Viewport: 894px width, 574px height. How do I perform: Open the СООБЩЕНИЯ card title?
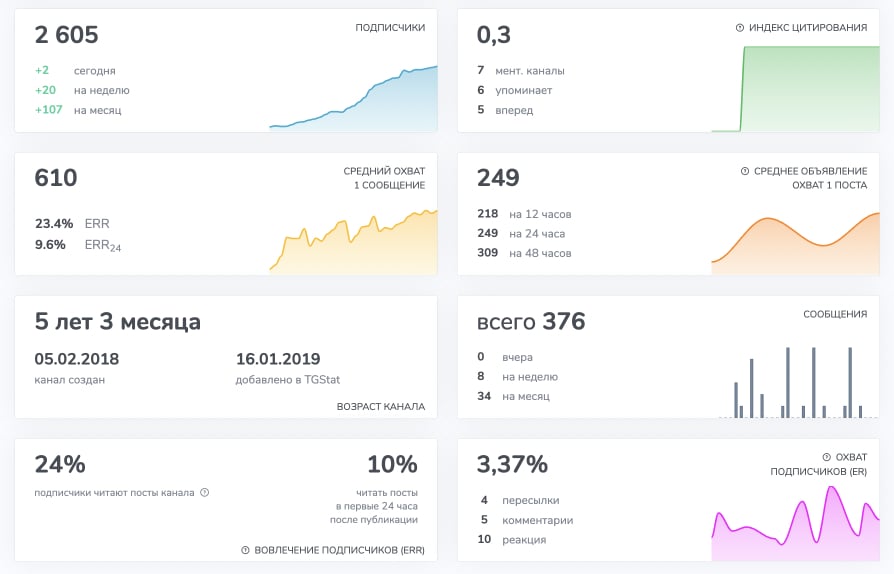tap(835, 314)
